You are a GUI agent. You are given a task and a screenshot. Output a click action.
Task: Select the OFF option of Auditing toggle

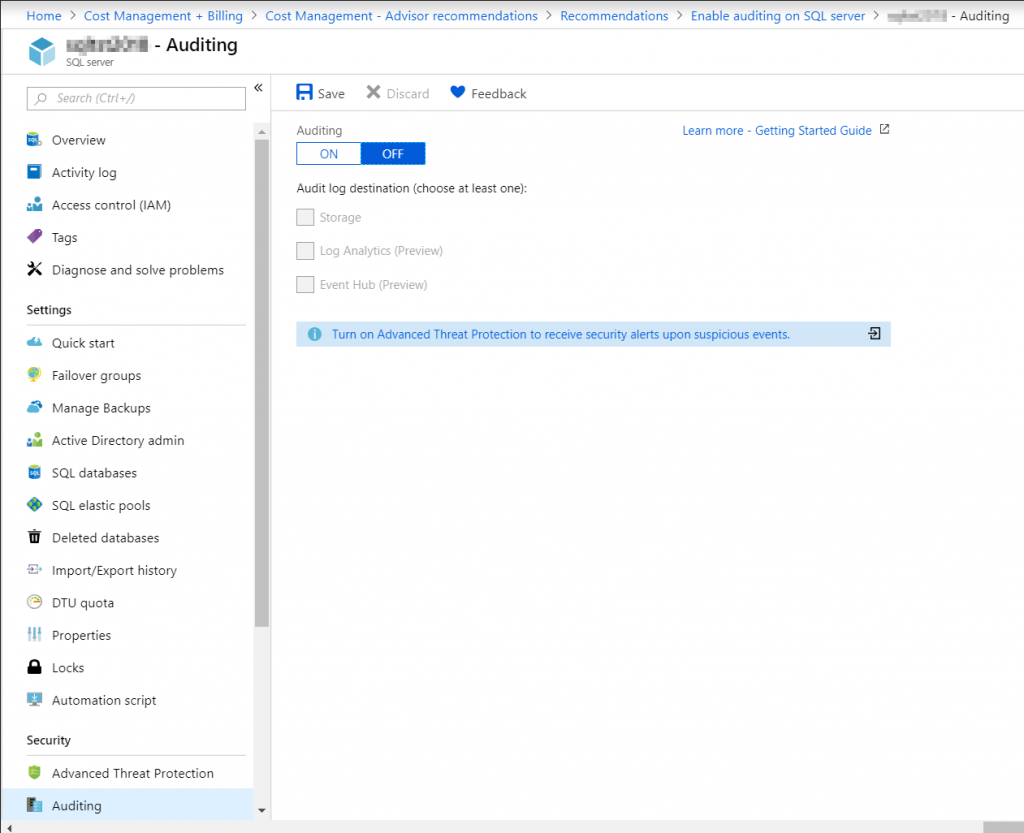(392, 153)
